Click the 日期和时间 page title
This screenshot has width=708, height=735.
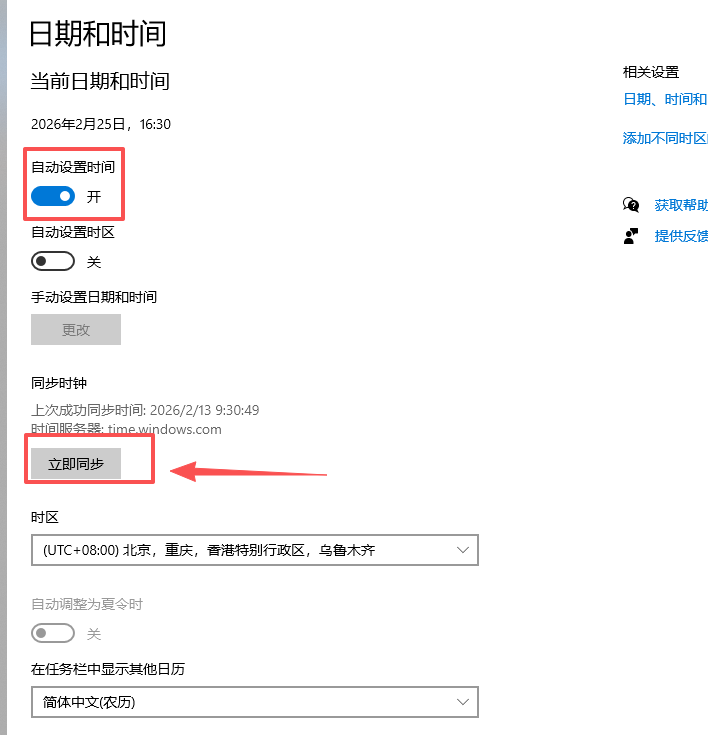98,33
